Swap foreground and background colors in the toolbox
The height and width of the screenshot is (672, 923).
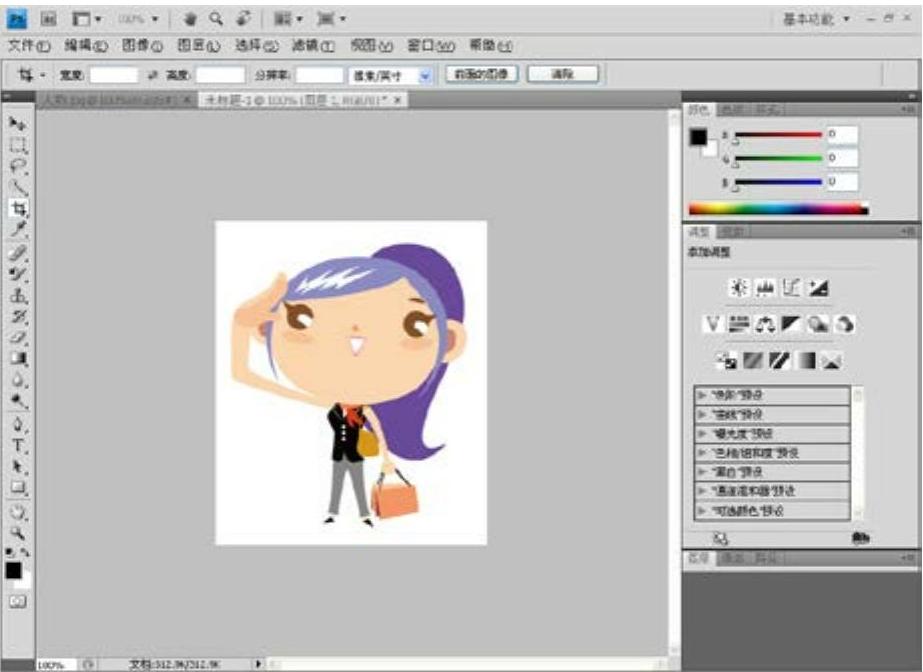pos(26,552)
